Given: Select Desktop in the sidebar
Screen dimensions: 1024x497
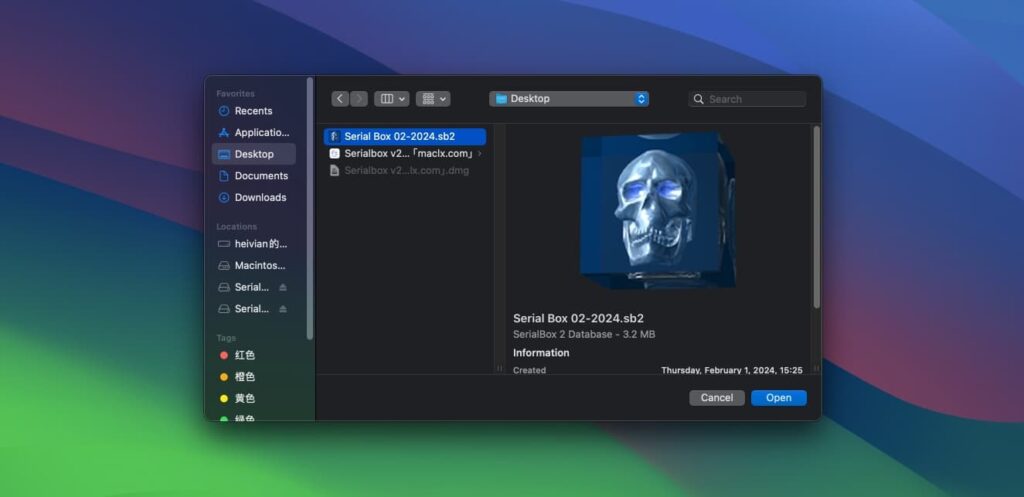Looking at the screenshot, I should point(253,154).
